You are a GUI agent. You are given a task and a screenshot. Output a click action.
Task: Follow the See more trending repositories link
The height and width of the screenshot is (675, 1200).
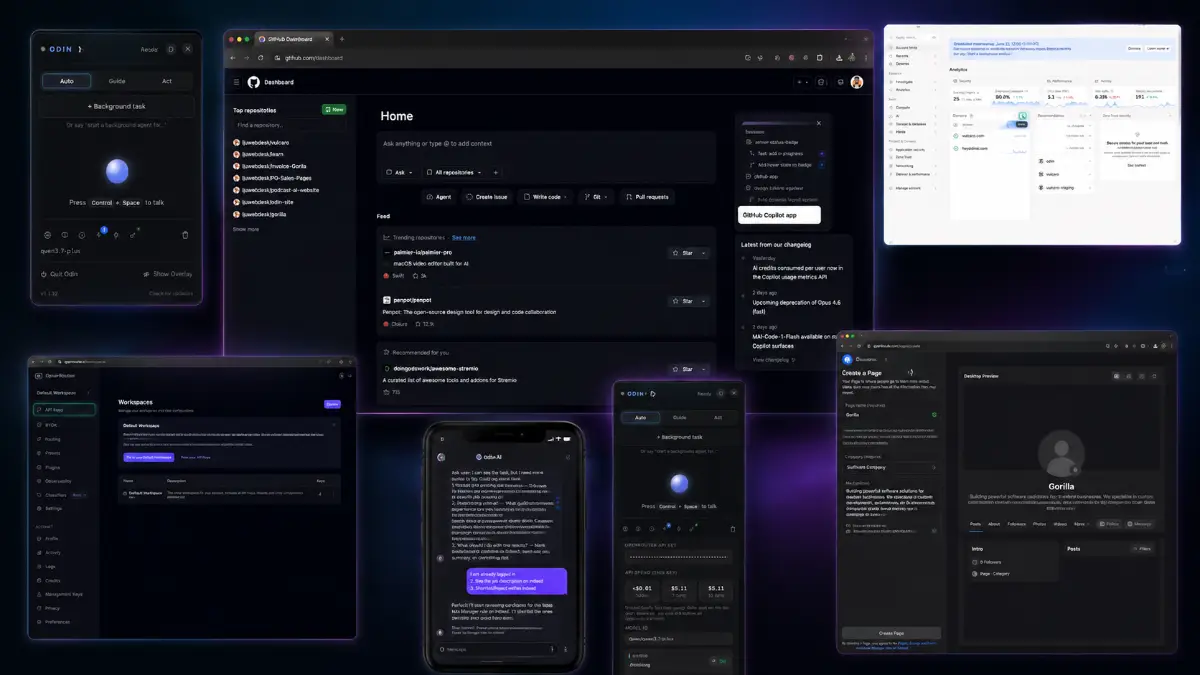point(464,238)
